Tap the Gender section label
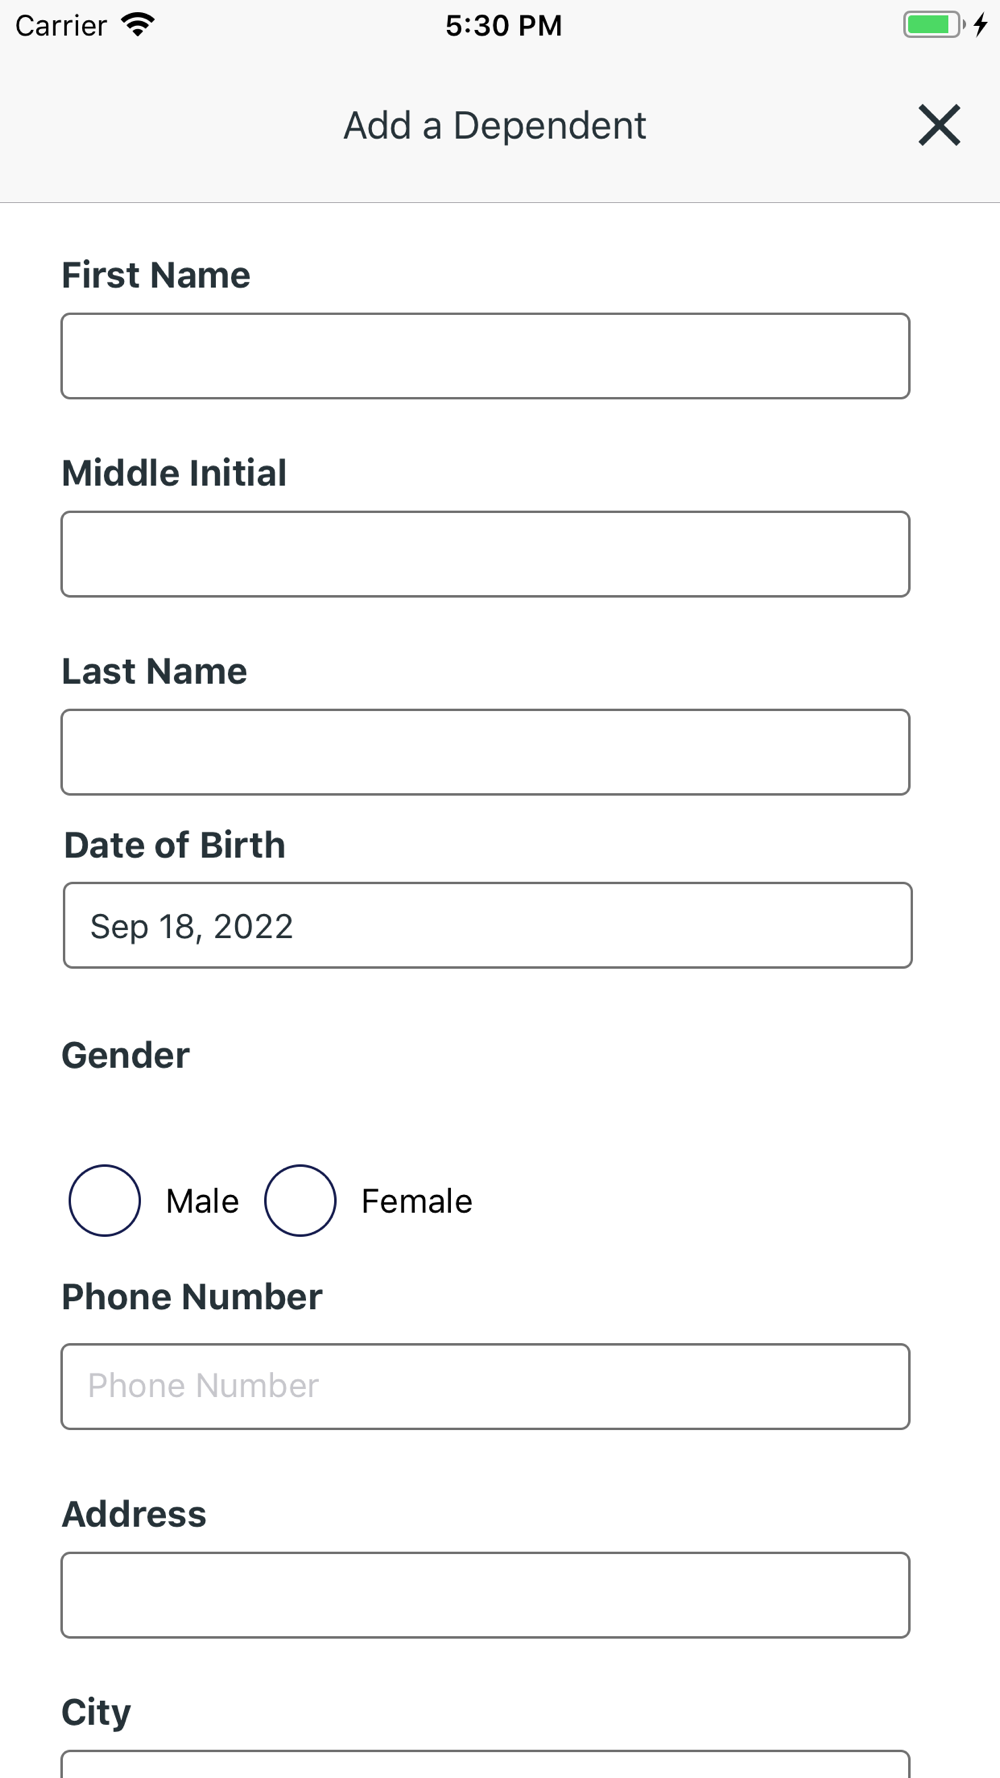This screenshot has width=1000, height=1778. point(125,1055)
